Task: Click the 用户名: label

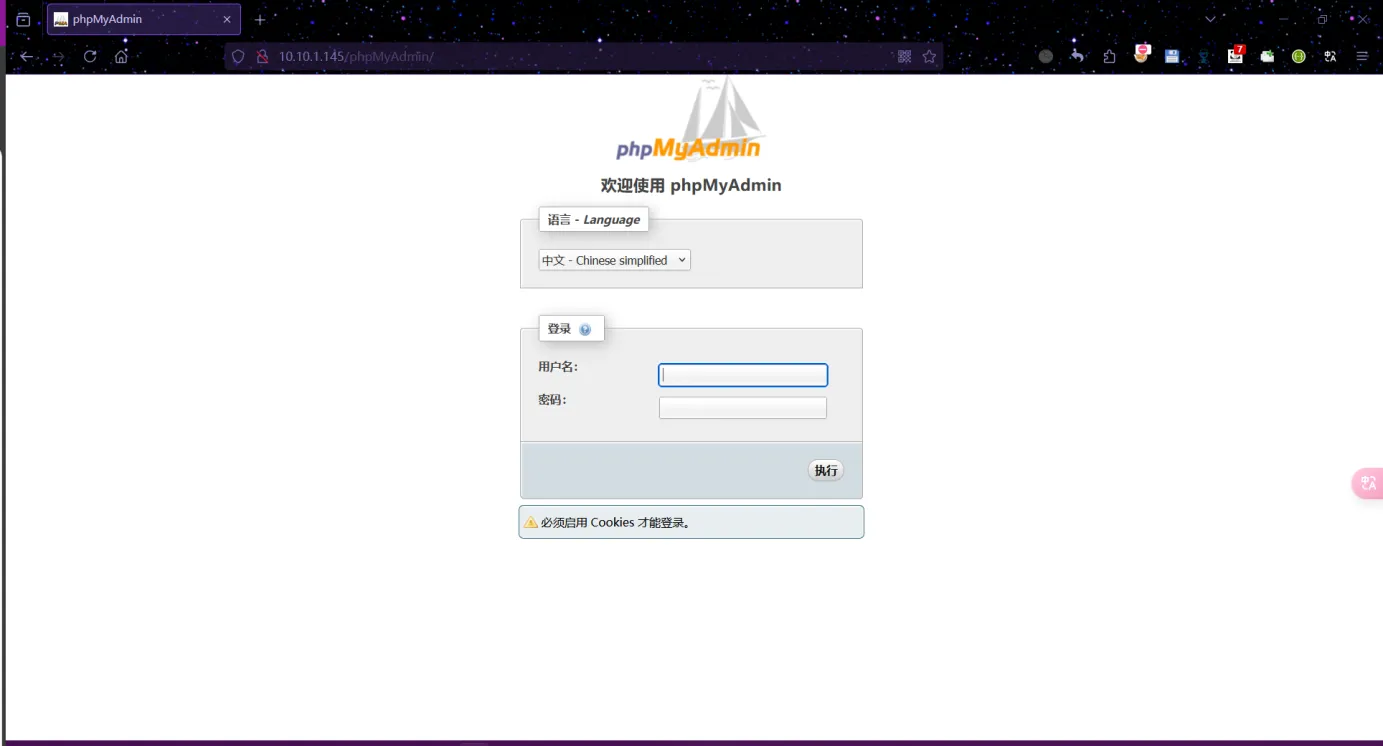Action: 558,367
